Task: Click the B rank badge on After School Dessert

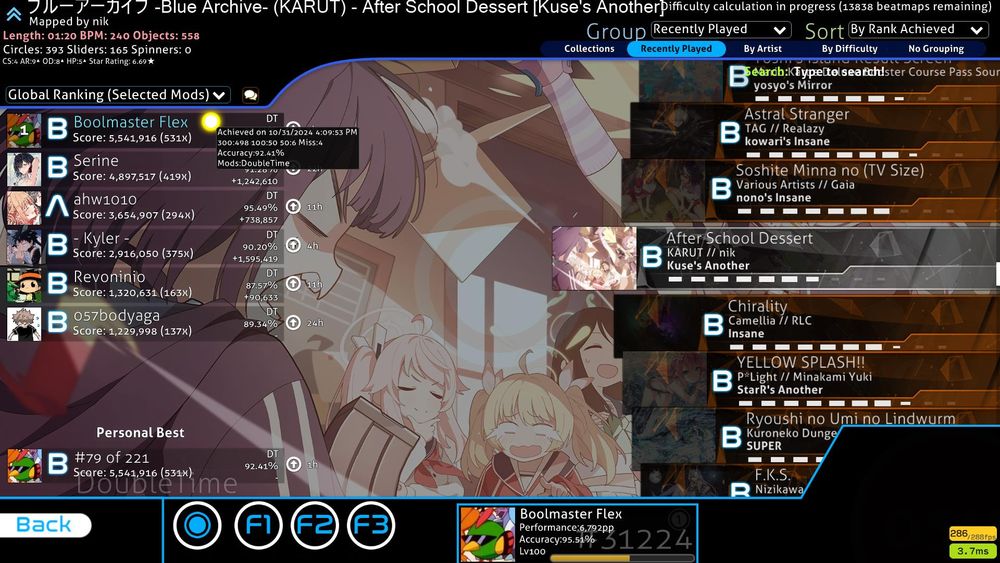Action: [x=652, y=257]
